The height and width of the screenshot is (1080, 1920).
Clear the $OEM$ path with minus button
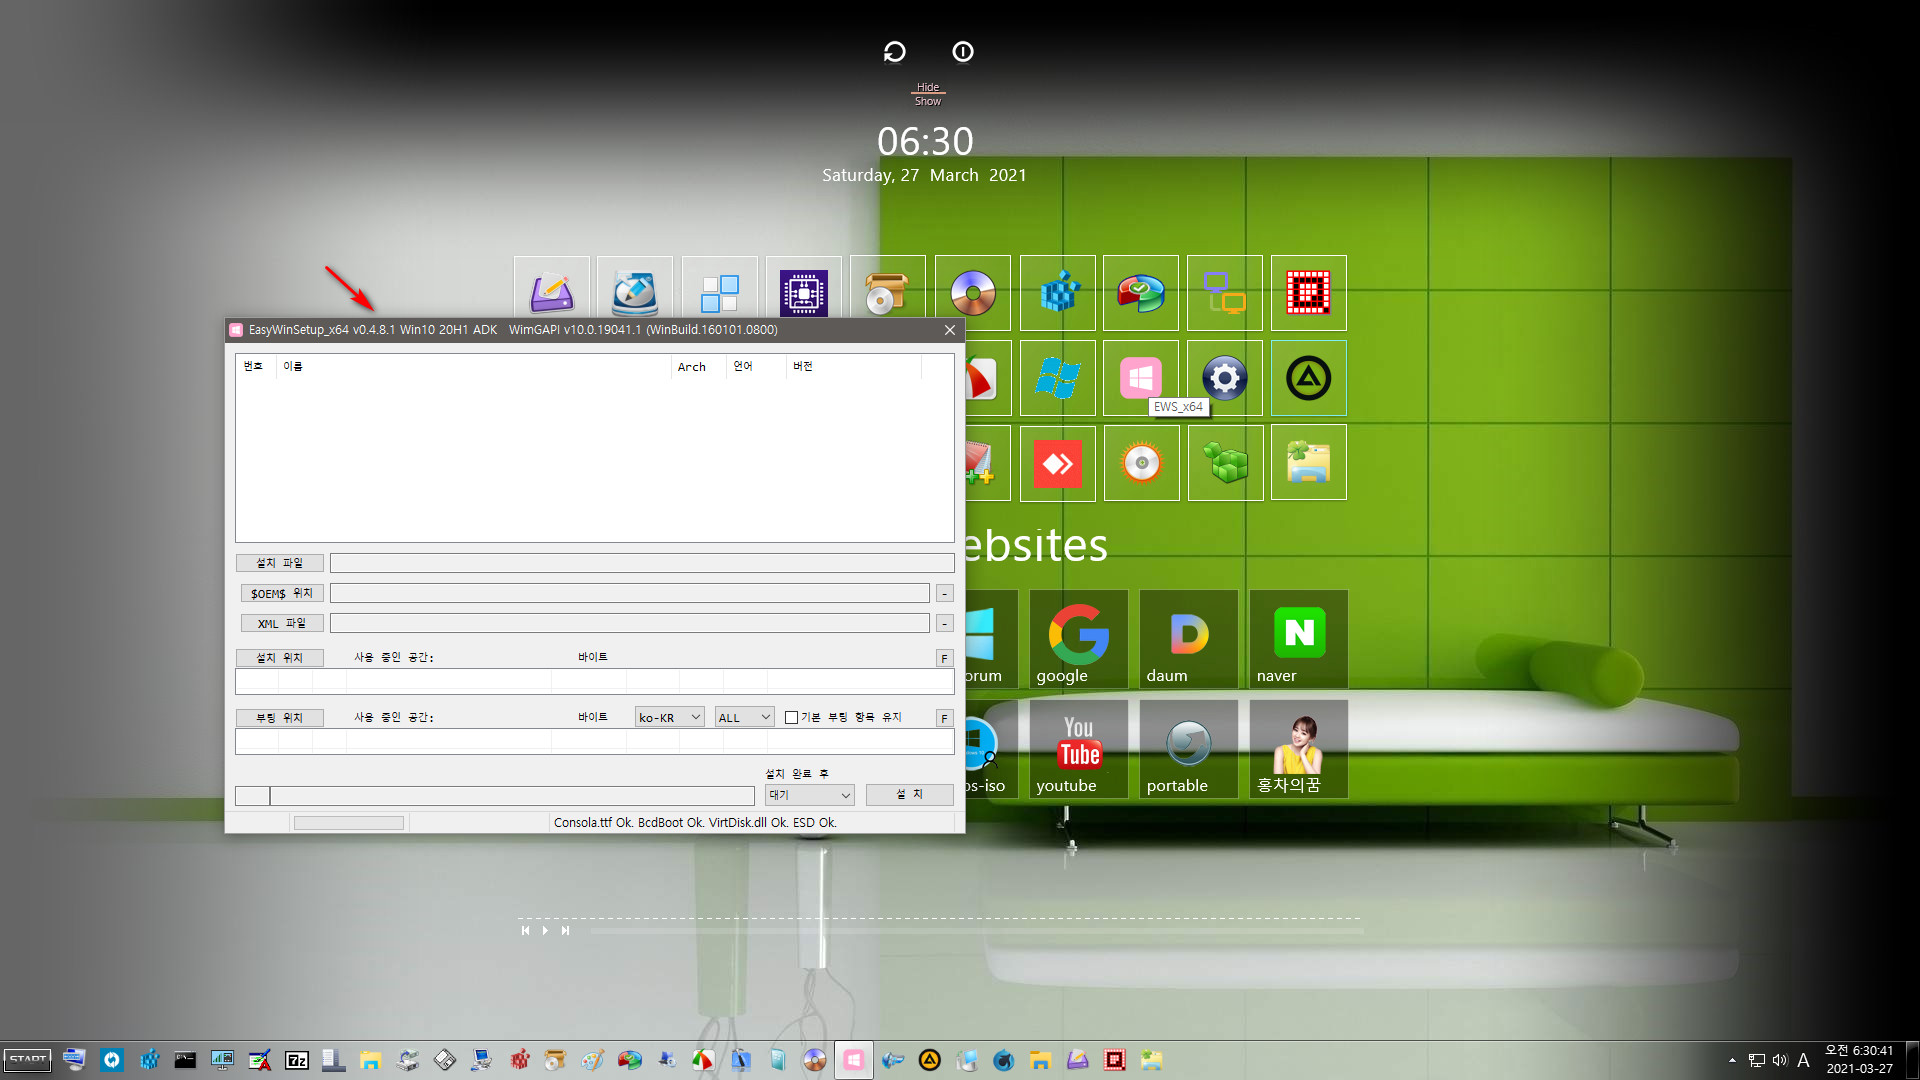944,594
